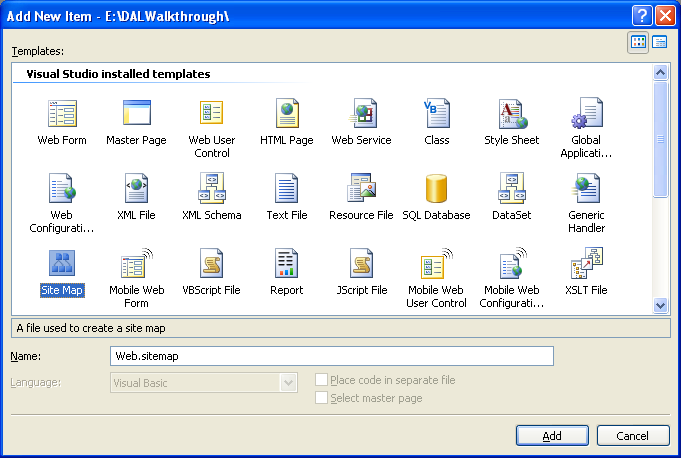Pick the Report template icon
Viewport: 681px width, 458px height.
click(287, 263)
